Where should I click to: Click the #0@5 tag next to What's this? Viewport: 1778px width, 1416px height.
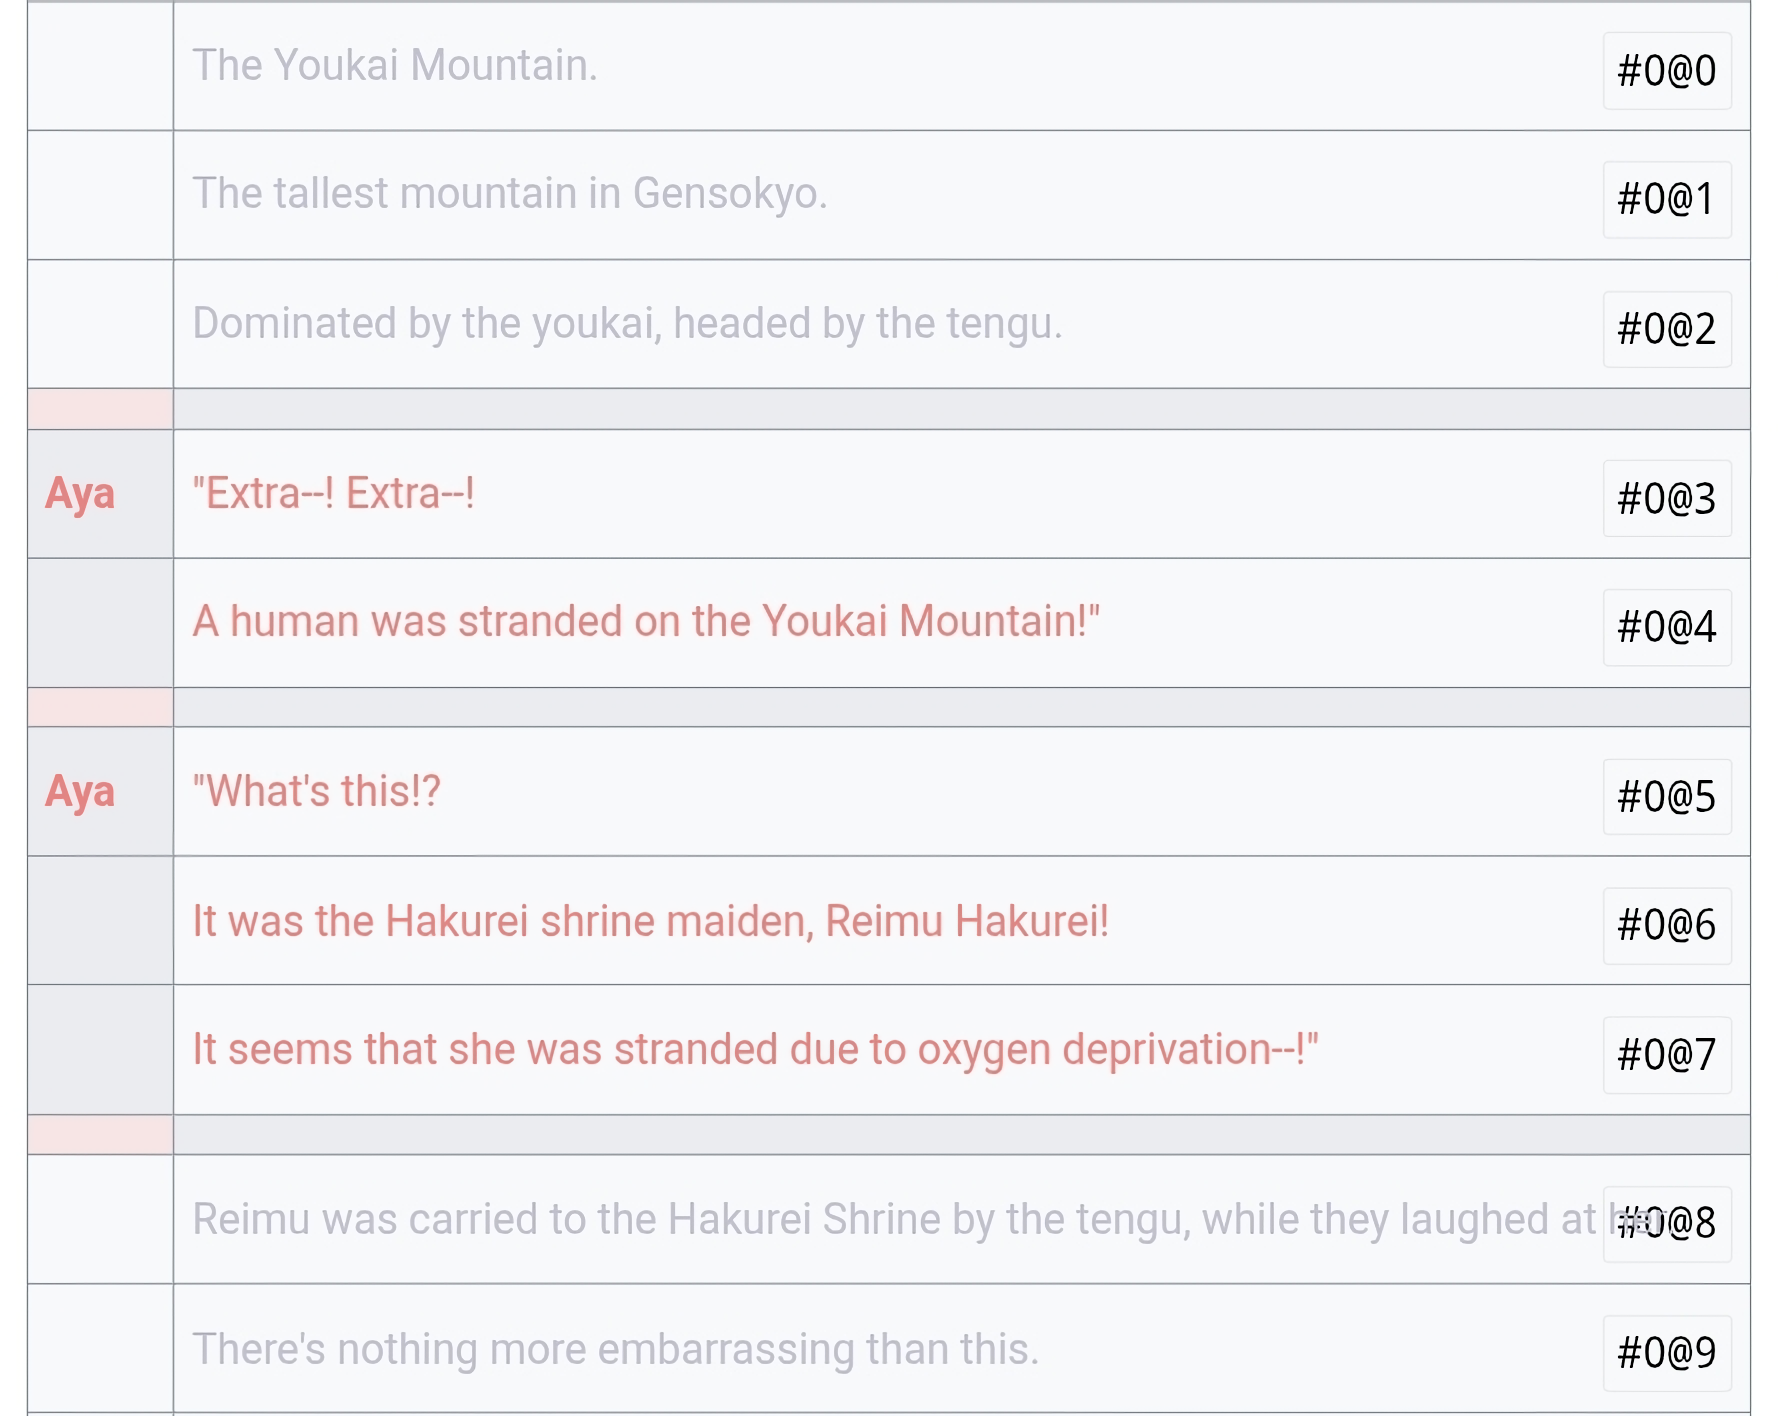(x=1667, y=797)
